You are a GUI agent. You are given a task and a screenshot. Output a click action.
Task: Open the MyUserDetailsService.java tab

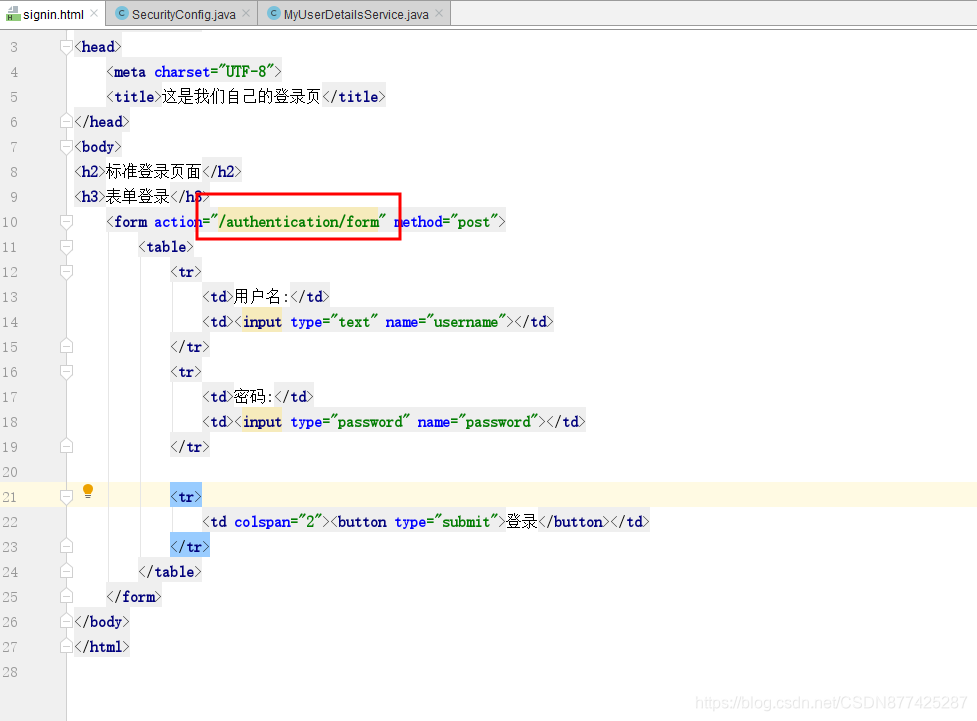(356, 14)
